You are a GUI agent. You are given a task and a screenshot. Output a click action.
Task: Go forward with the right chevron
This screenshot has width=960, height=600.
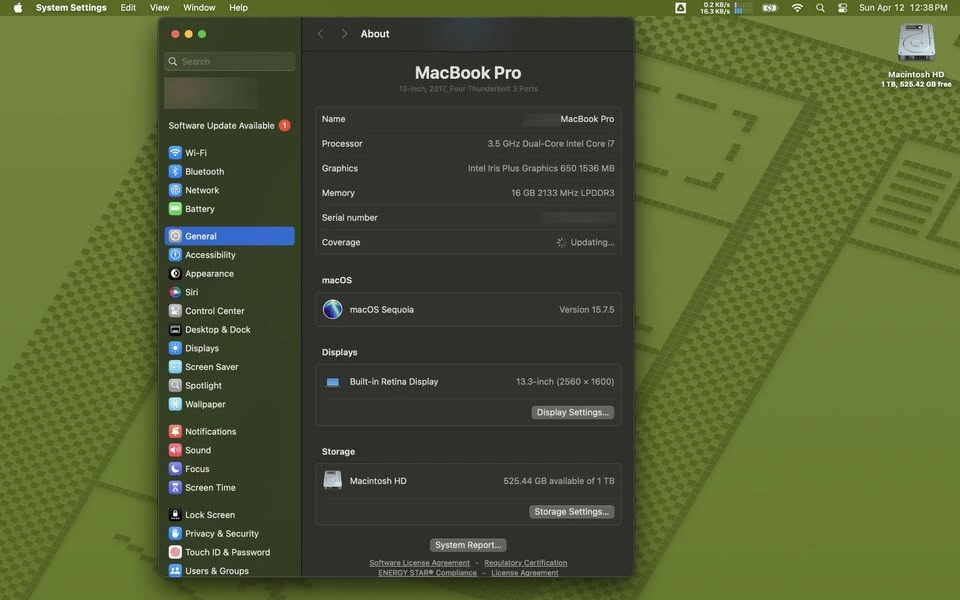344,34
